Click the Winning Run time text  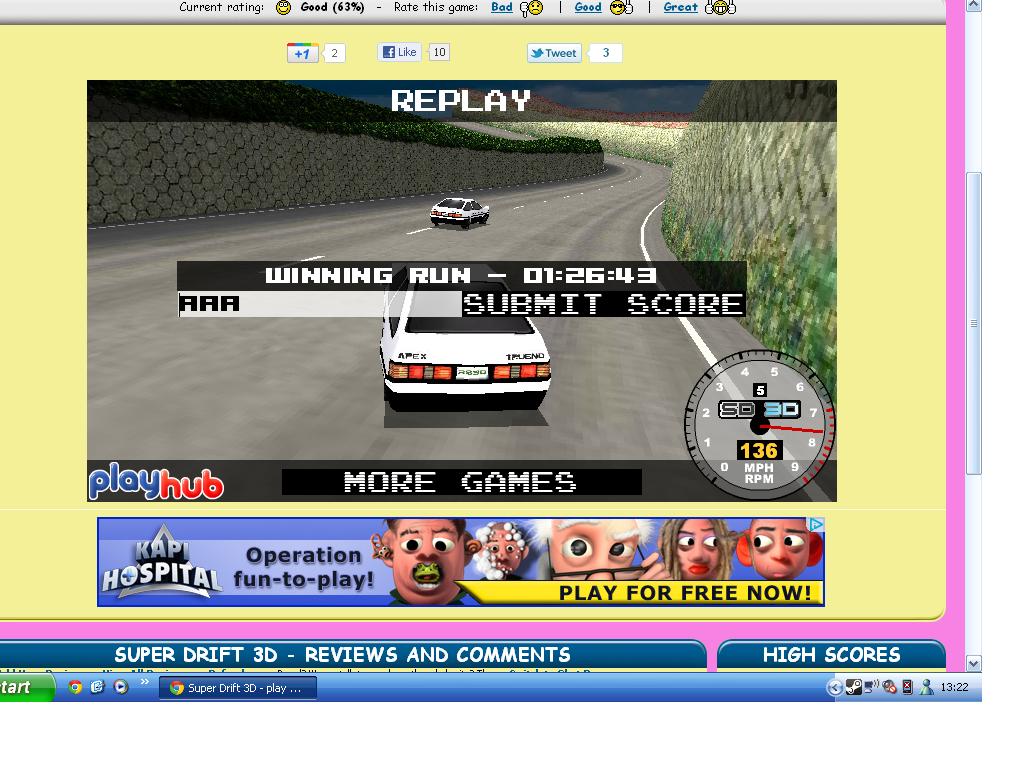point(460,275)
